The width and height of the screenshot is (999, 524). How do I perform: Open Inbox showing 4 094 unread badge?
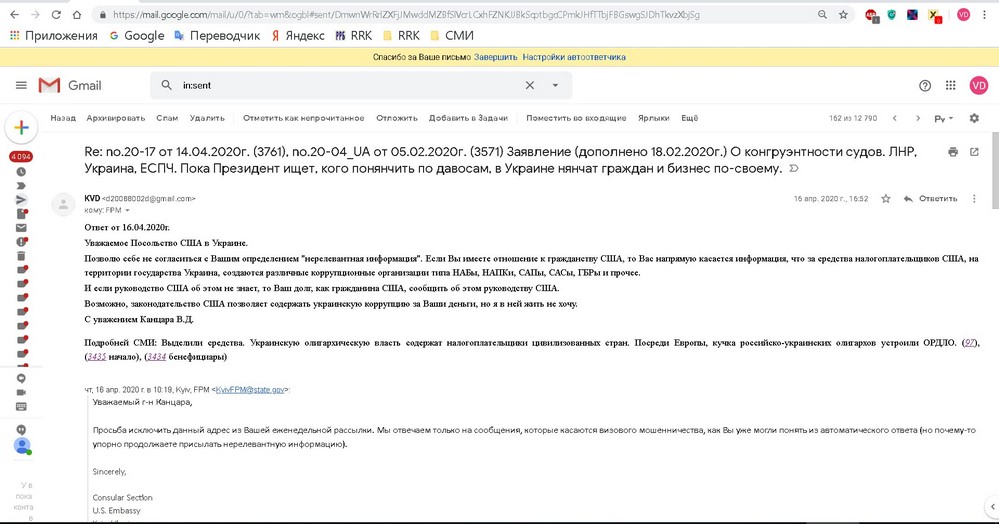21,156
